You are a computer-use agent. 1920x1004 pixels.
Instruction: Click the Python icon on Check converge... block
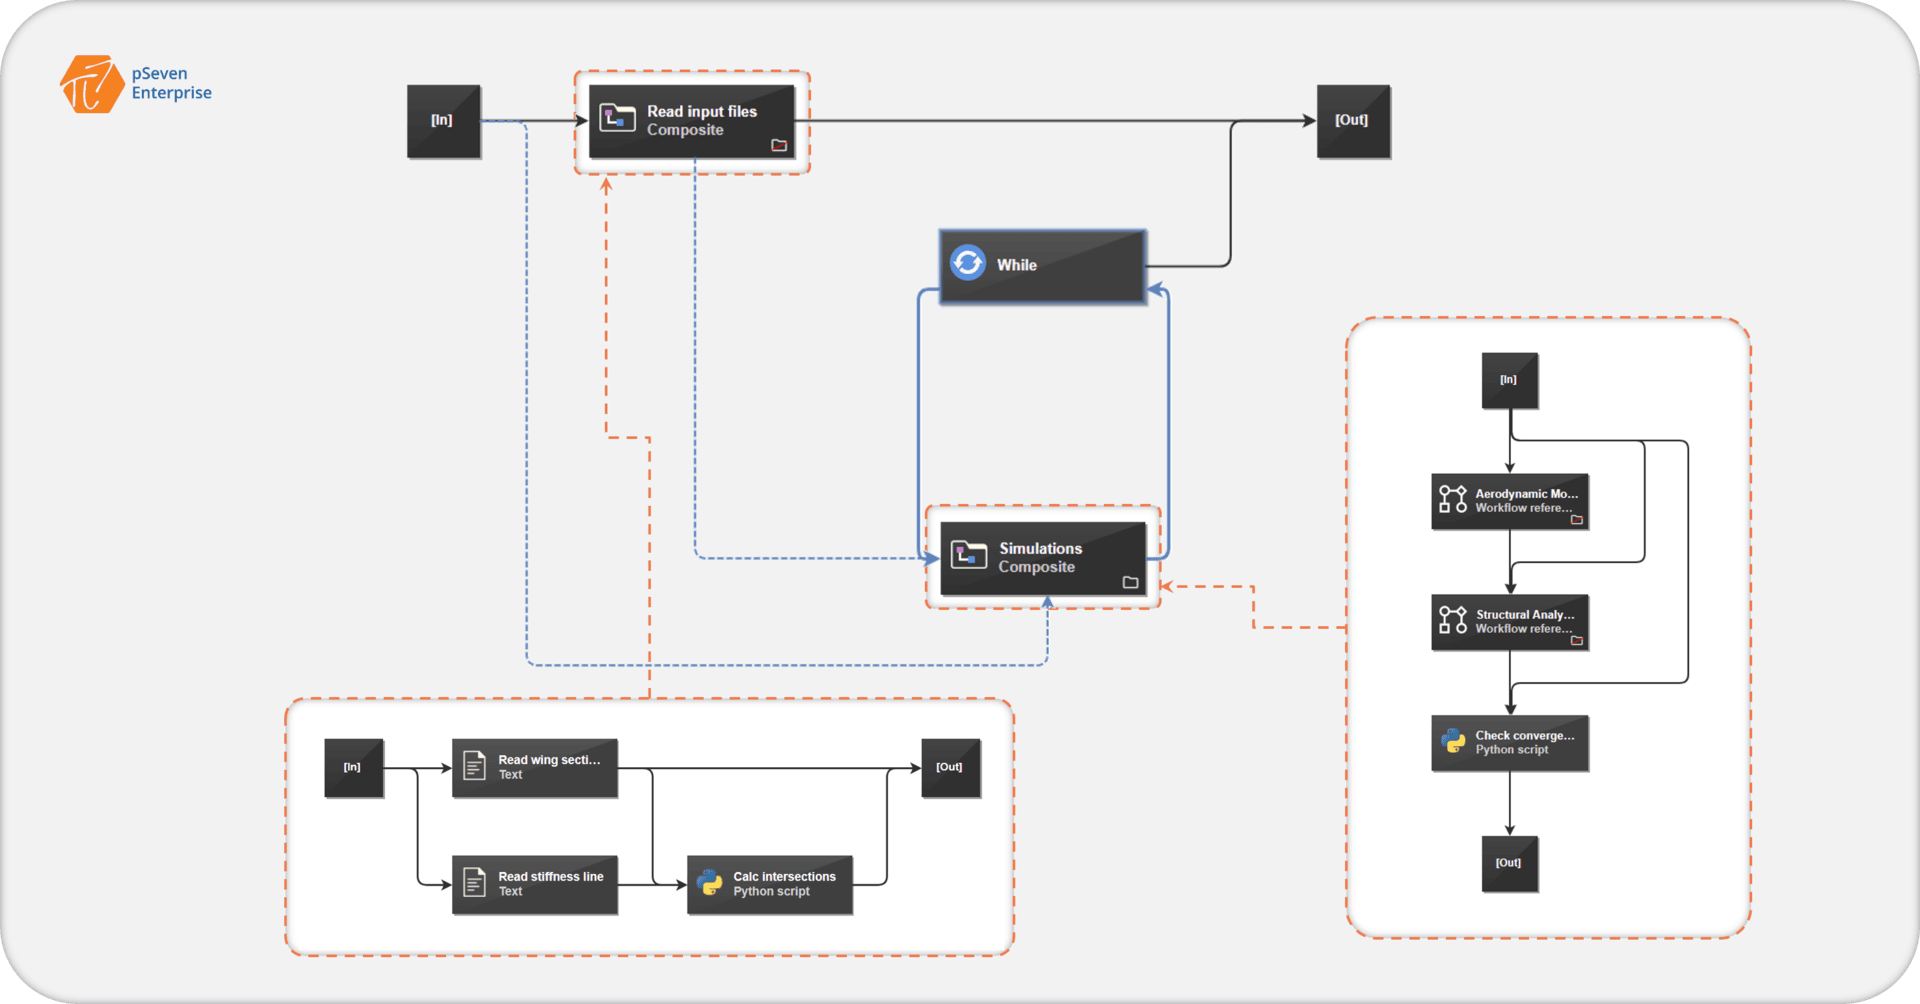point(1454,741)
